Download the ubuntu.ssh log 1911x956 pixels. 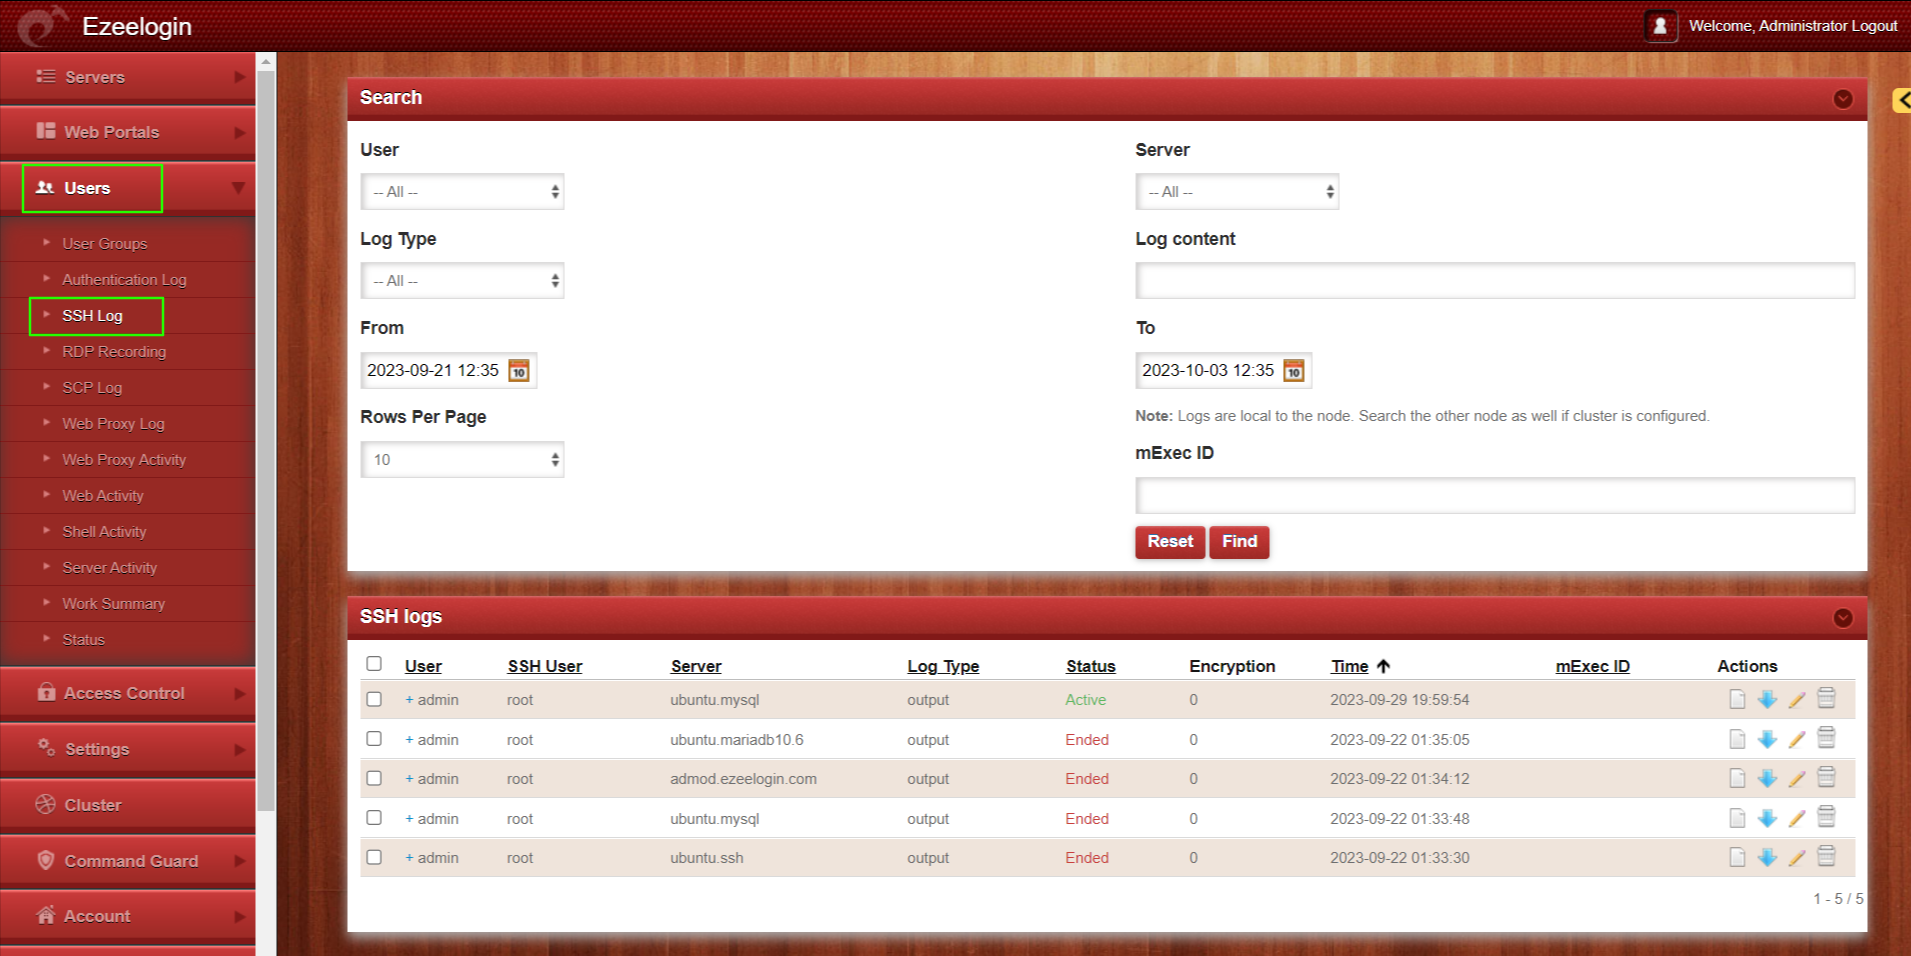click(1767, 857)
